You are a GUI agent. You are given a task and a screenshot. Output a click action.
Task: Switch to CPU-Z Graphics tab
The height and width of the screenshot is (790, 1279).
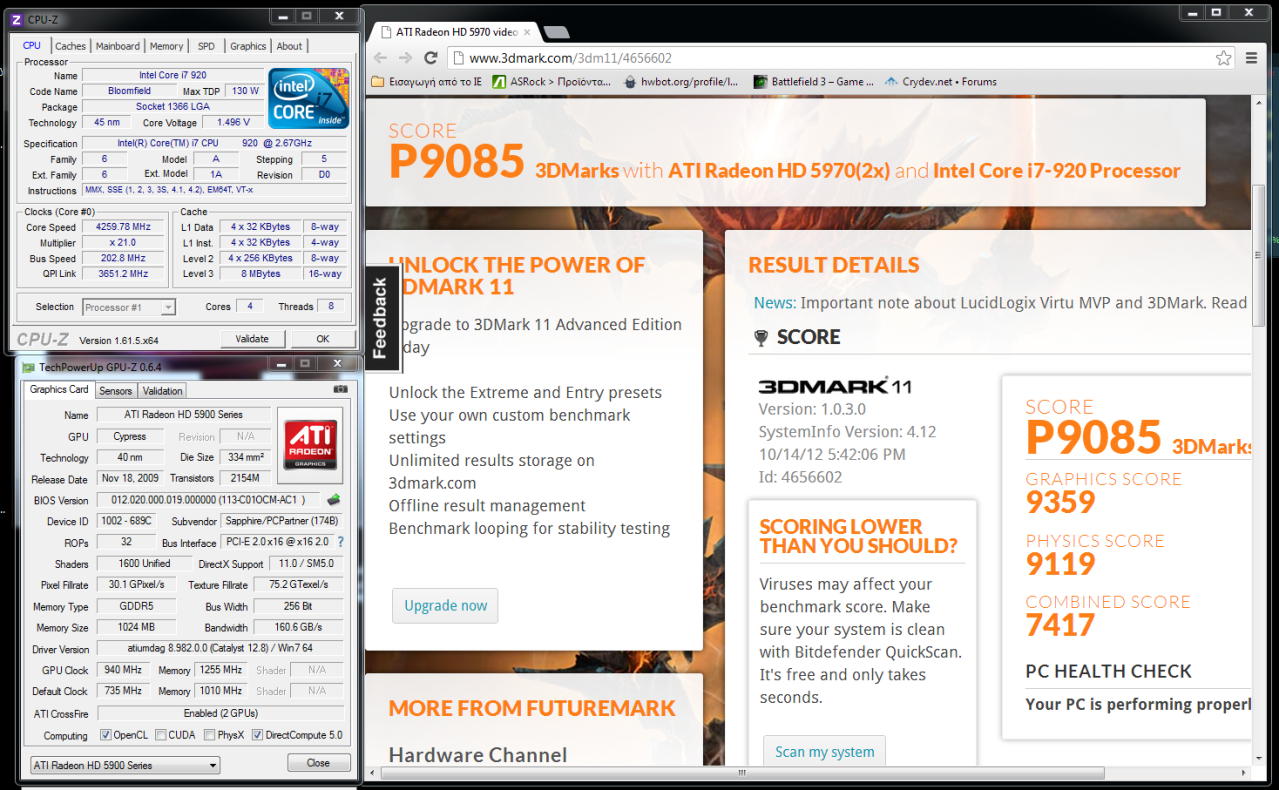coord(248,46)
